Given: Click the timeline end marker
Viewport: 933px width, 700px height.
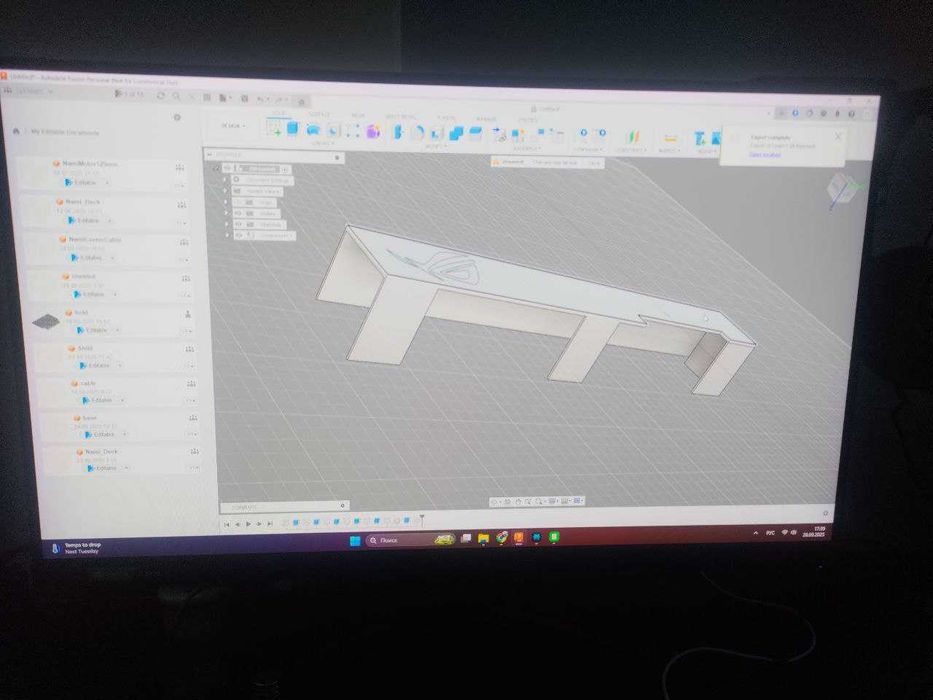Looking at the screenshot, I should coord(422,520).
